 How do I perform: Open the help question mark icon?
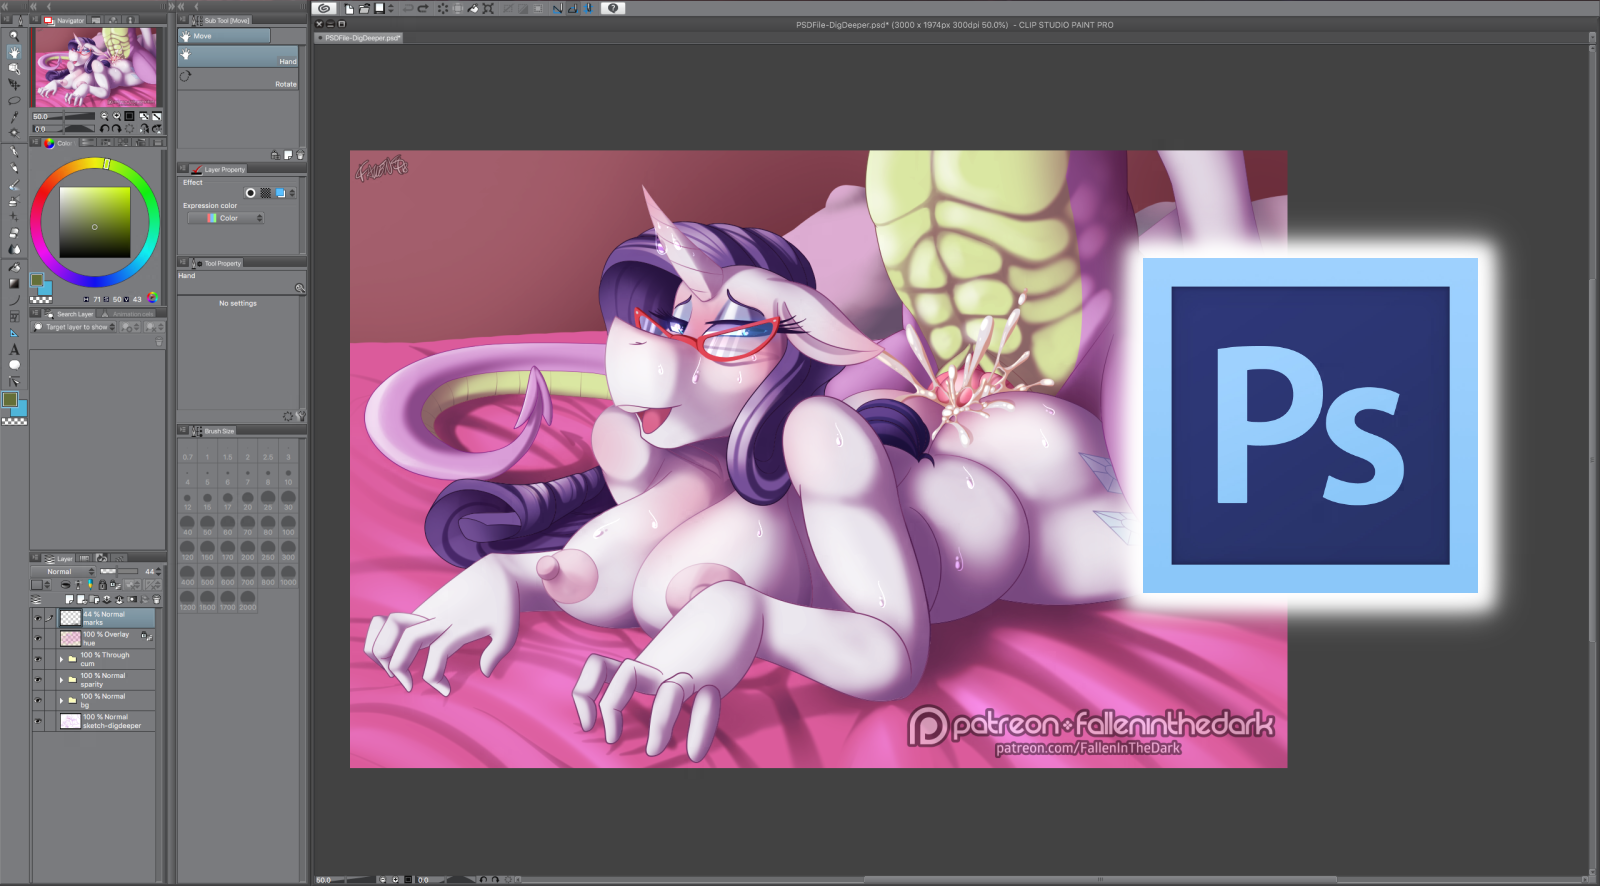[x=613, y=8]
